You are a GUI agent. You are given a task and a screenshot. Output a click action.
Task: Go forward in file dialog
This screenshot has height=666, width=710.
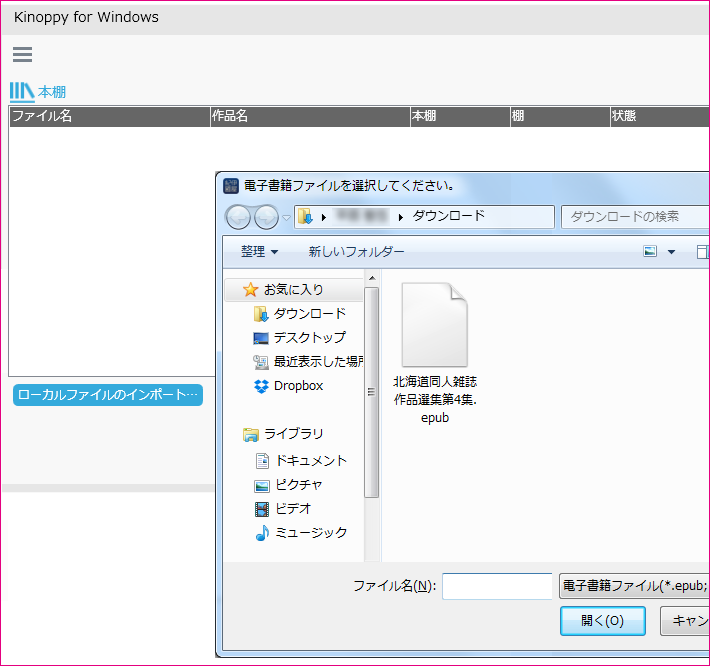(x=266, y=217)
